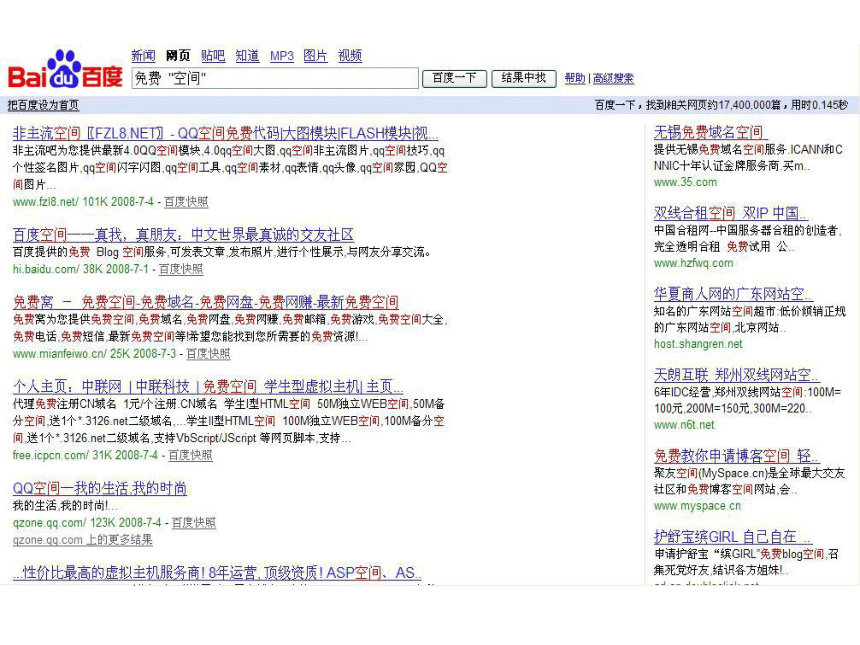860x645 pixels.
Task: Open the 免费教你申请博客空间 ad link
Action: pos(737,455)
